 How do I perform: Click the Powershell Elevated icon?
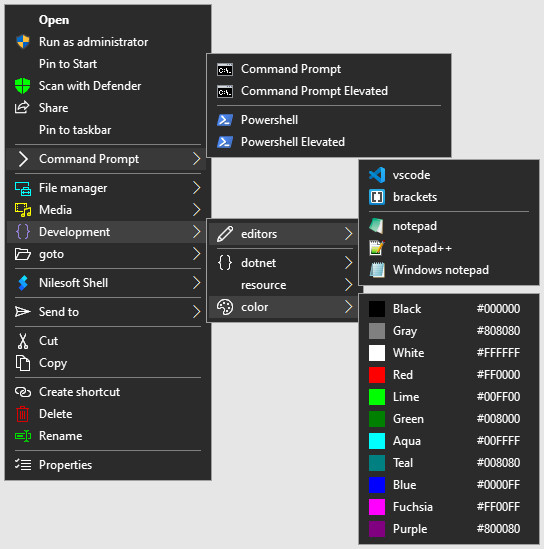point(225,142)
